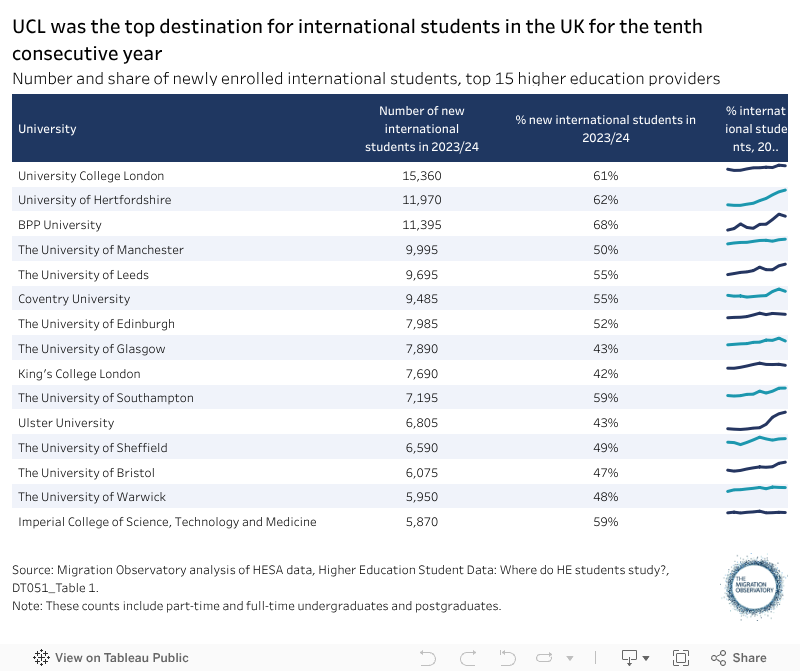Image resolution: width=800 pixels, height=671 pixels.
Task: Click the Tableau logo icon
Action: [42, 657]
